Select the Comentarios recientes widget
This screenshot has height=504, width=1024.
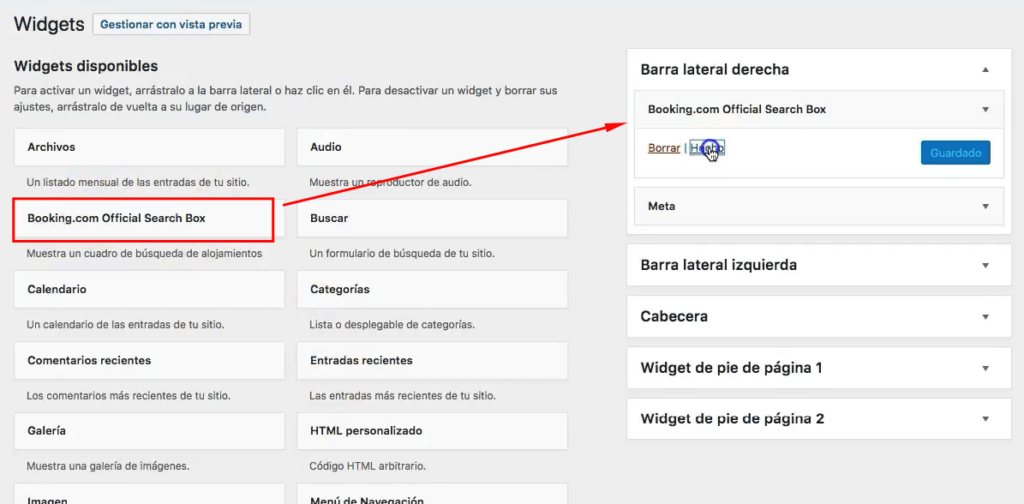(150, 360)
